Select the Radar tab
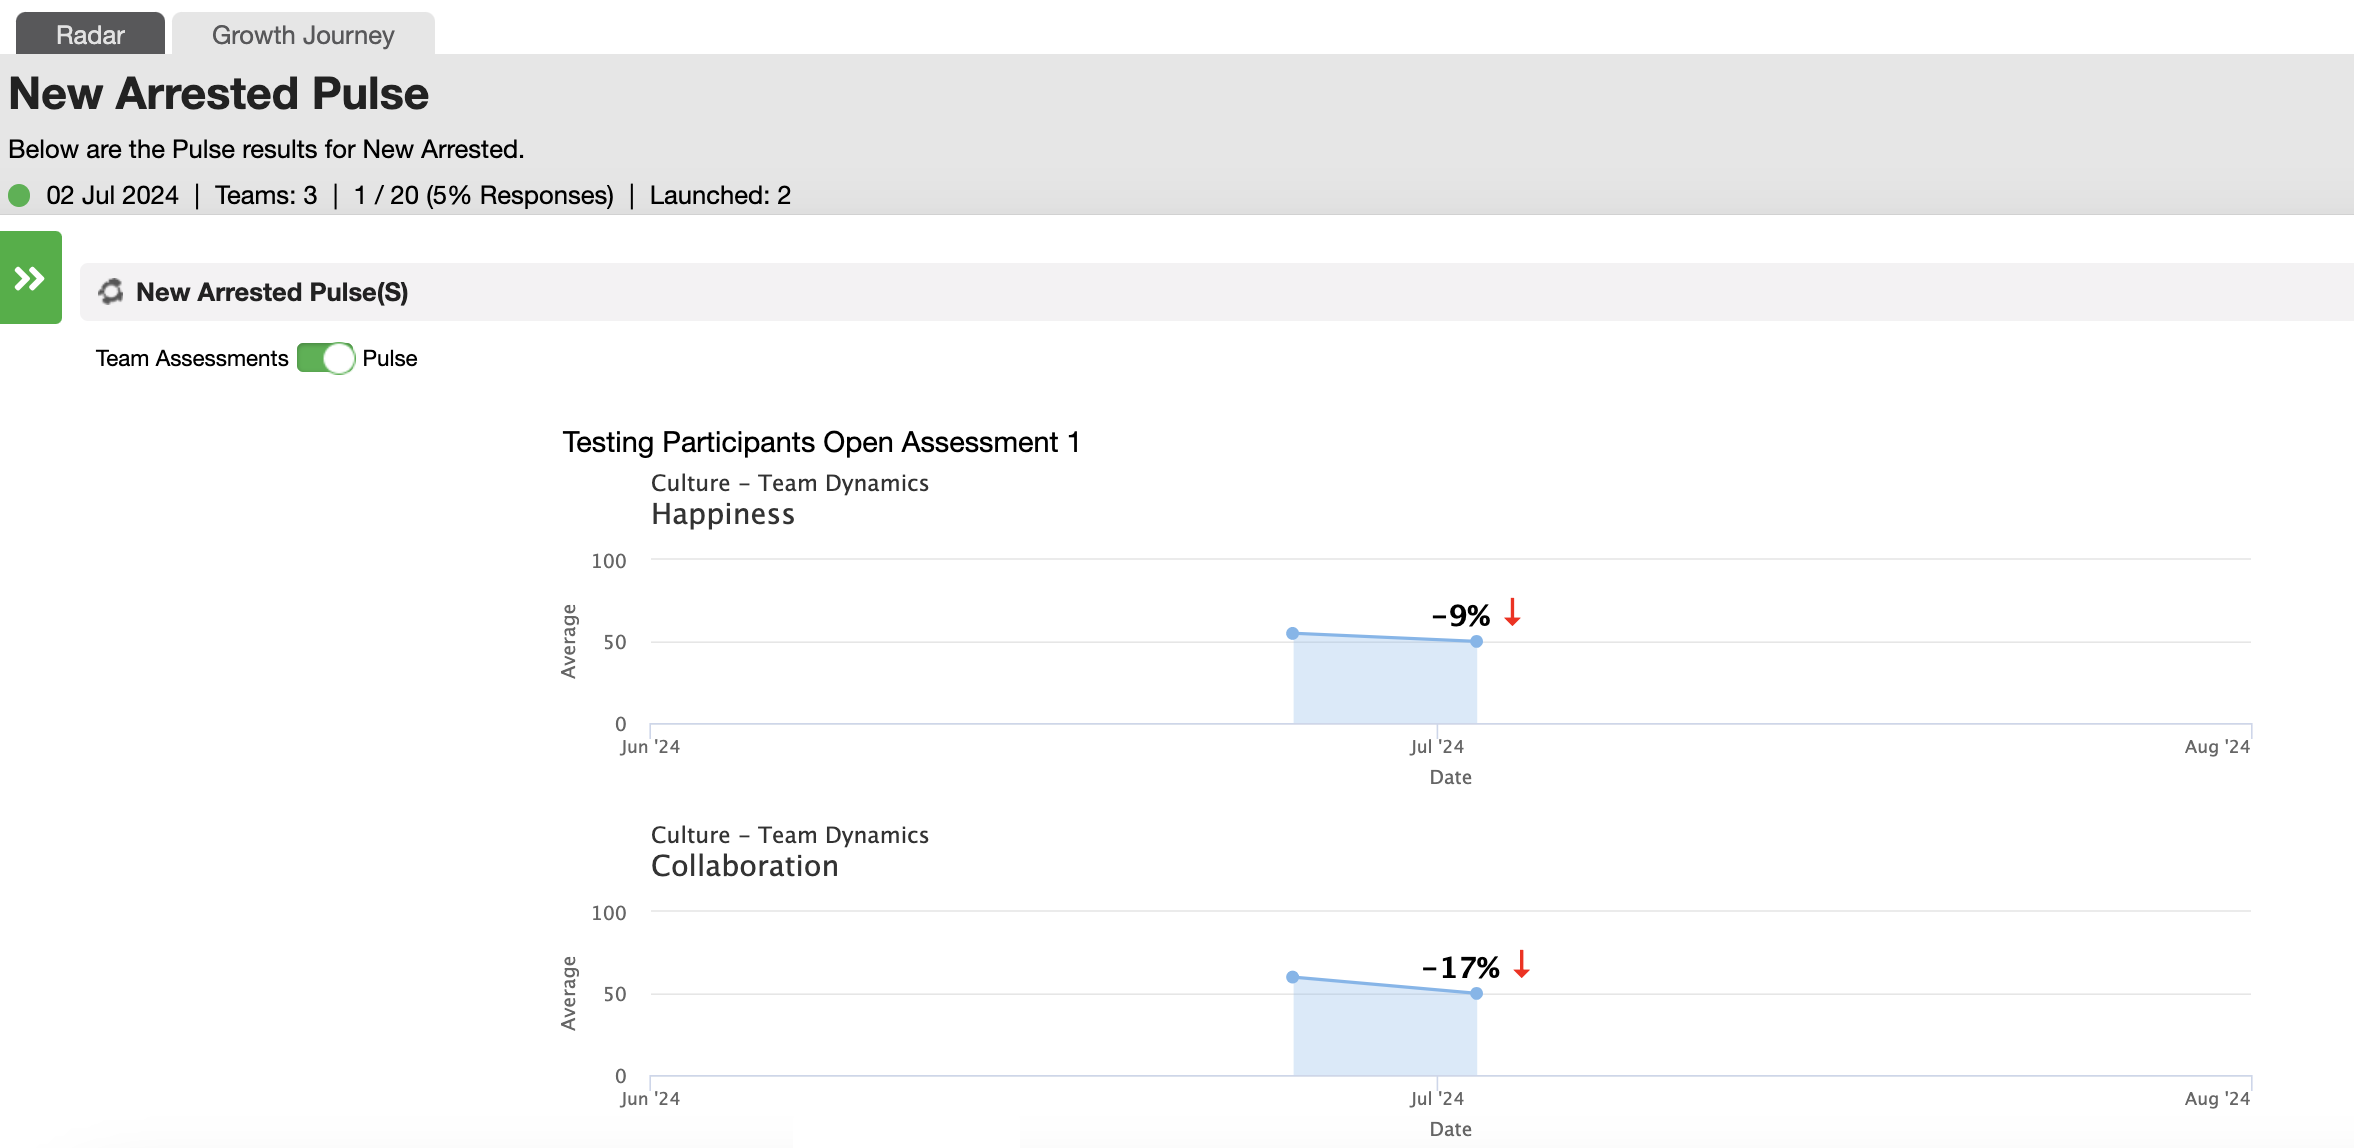Viewport: 2354px width, 1148px height. [90, 34]
